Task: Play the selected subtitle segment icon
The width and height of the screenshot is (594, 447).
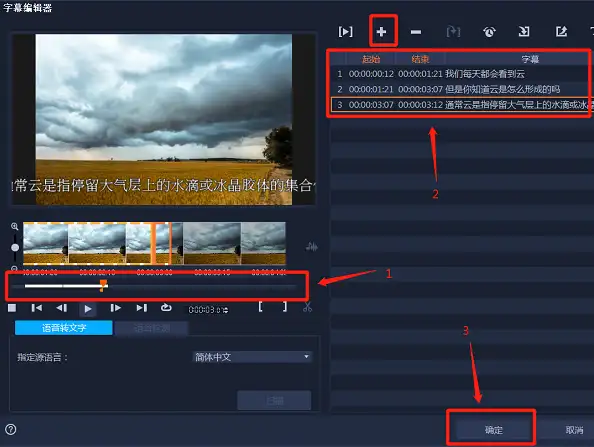Action: click(x=345, y=32)
